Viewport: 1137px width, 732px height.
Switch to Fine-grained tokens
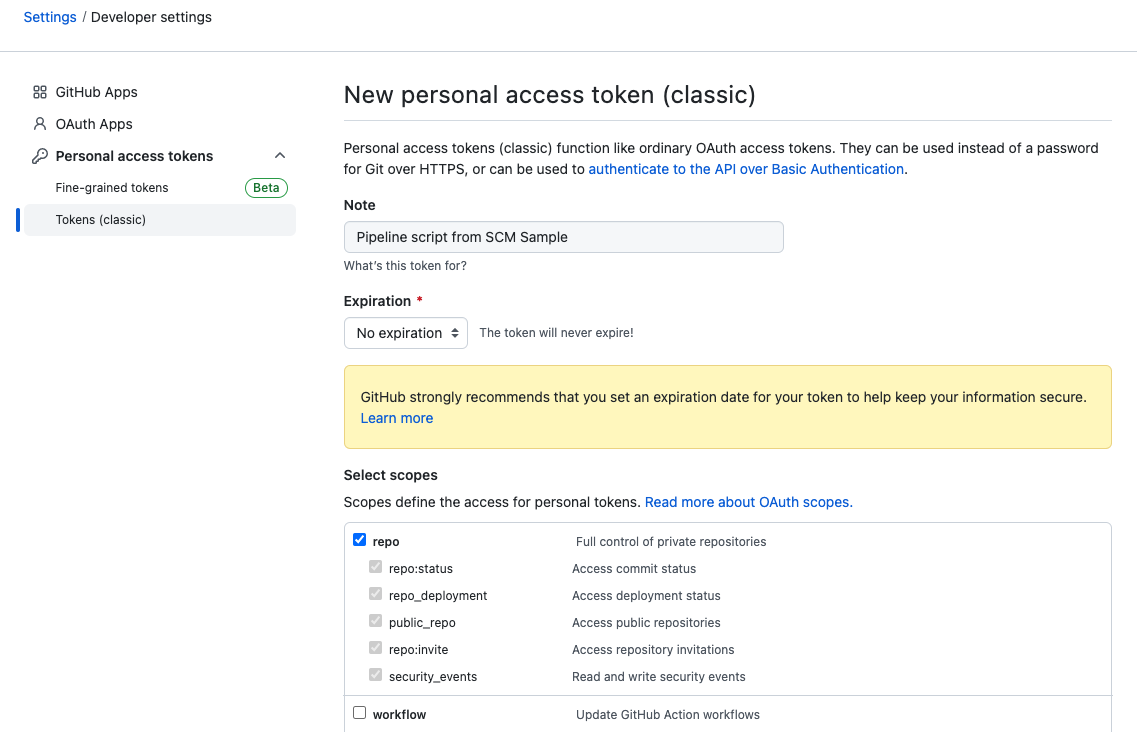(111, 187)
